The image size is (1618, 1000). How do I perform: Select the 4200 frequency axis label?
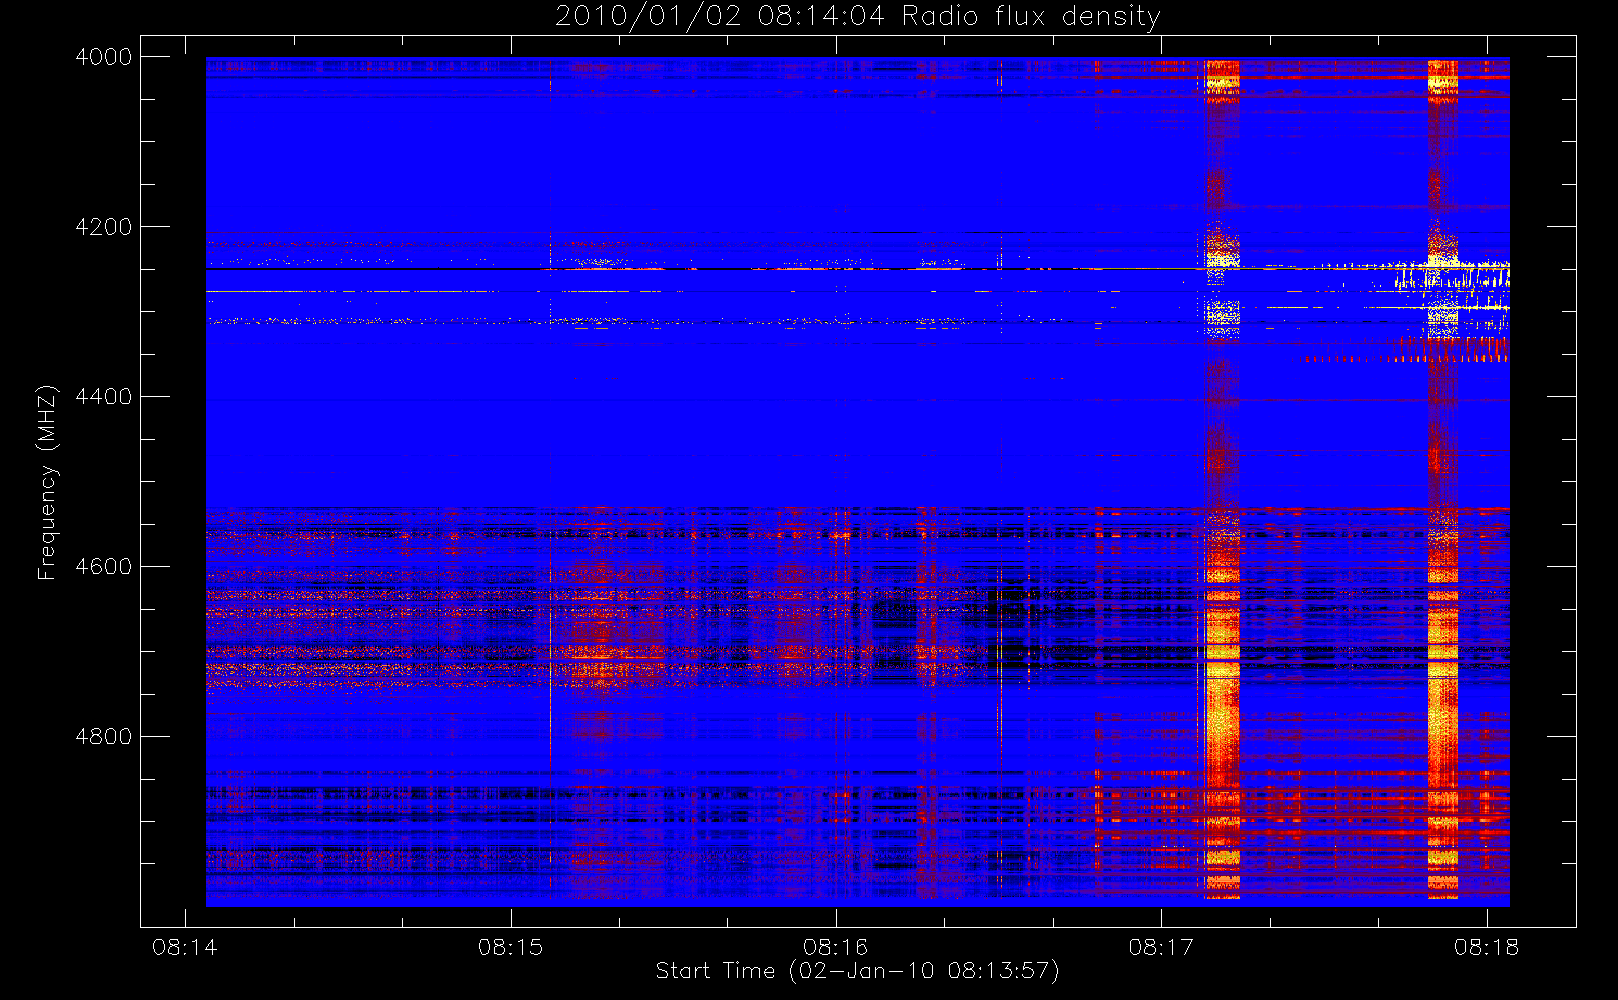pos(104,227)
